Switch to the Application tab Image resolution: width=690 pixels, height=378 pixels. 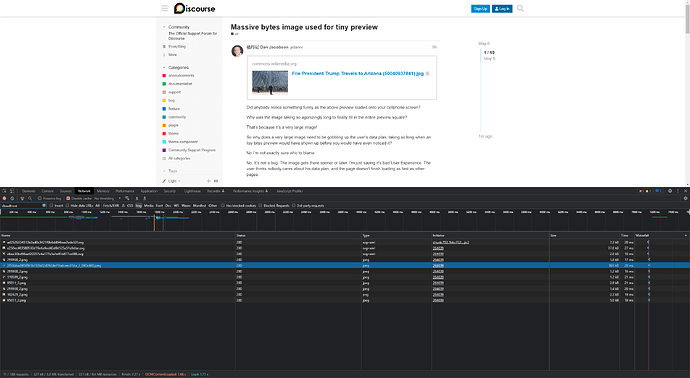tap(149, 191)
